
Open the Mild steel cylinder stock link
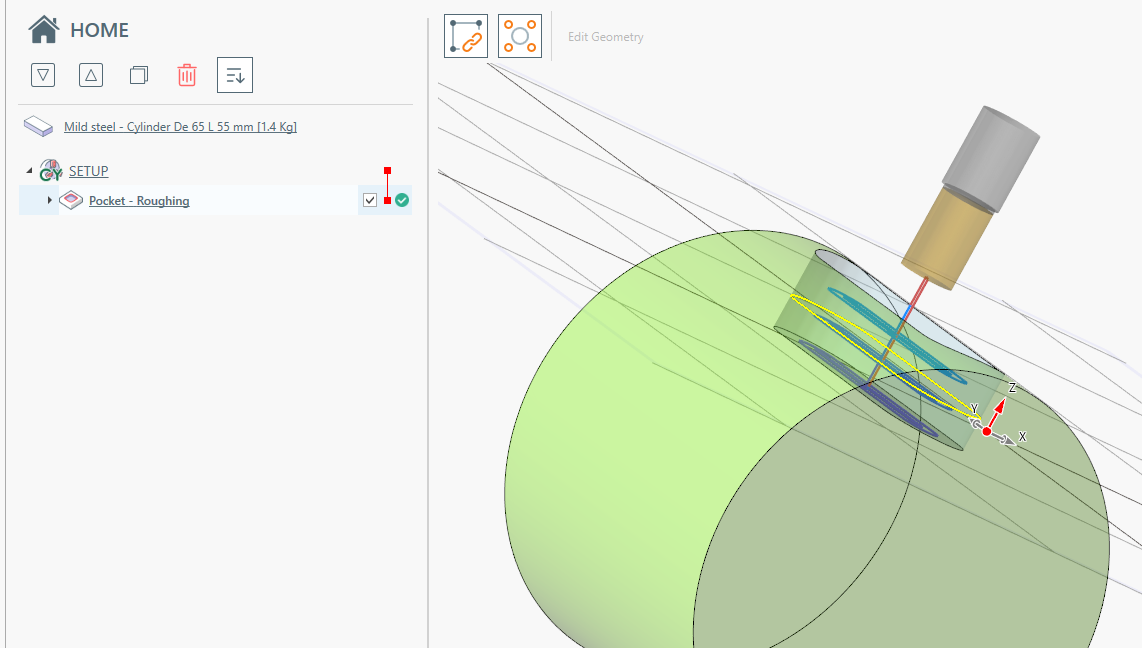tap(180, 127)
